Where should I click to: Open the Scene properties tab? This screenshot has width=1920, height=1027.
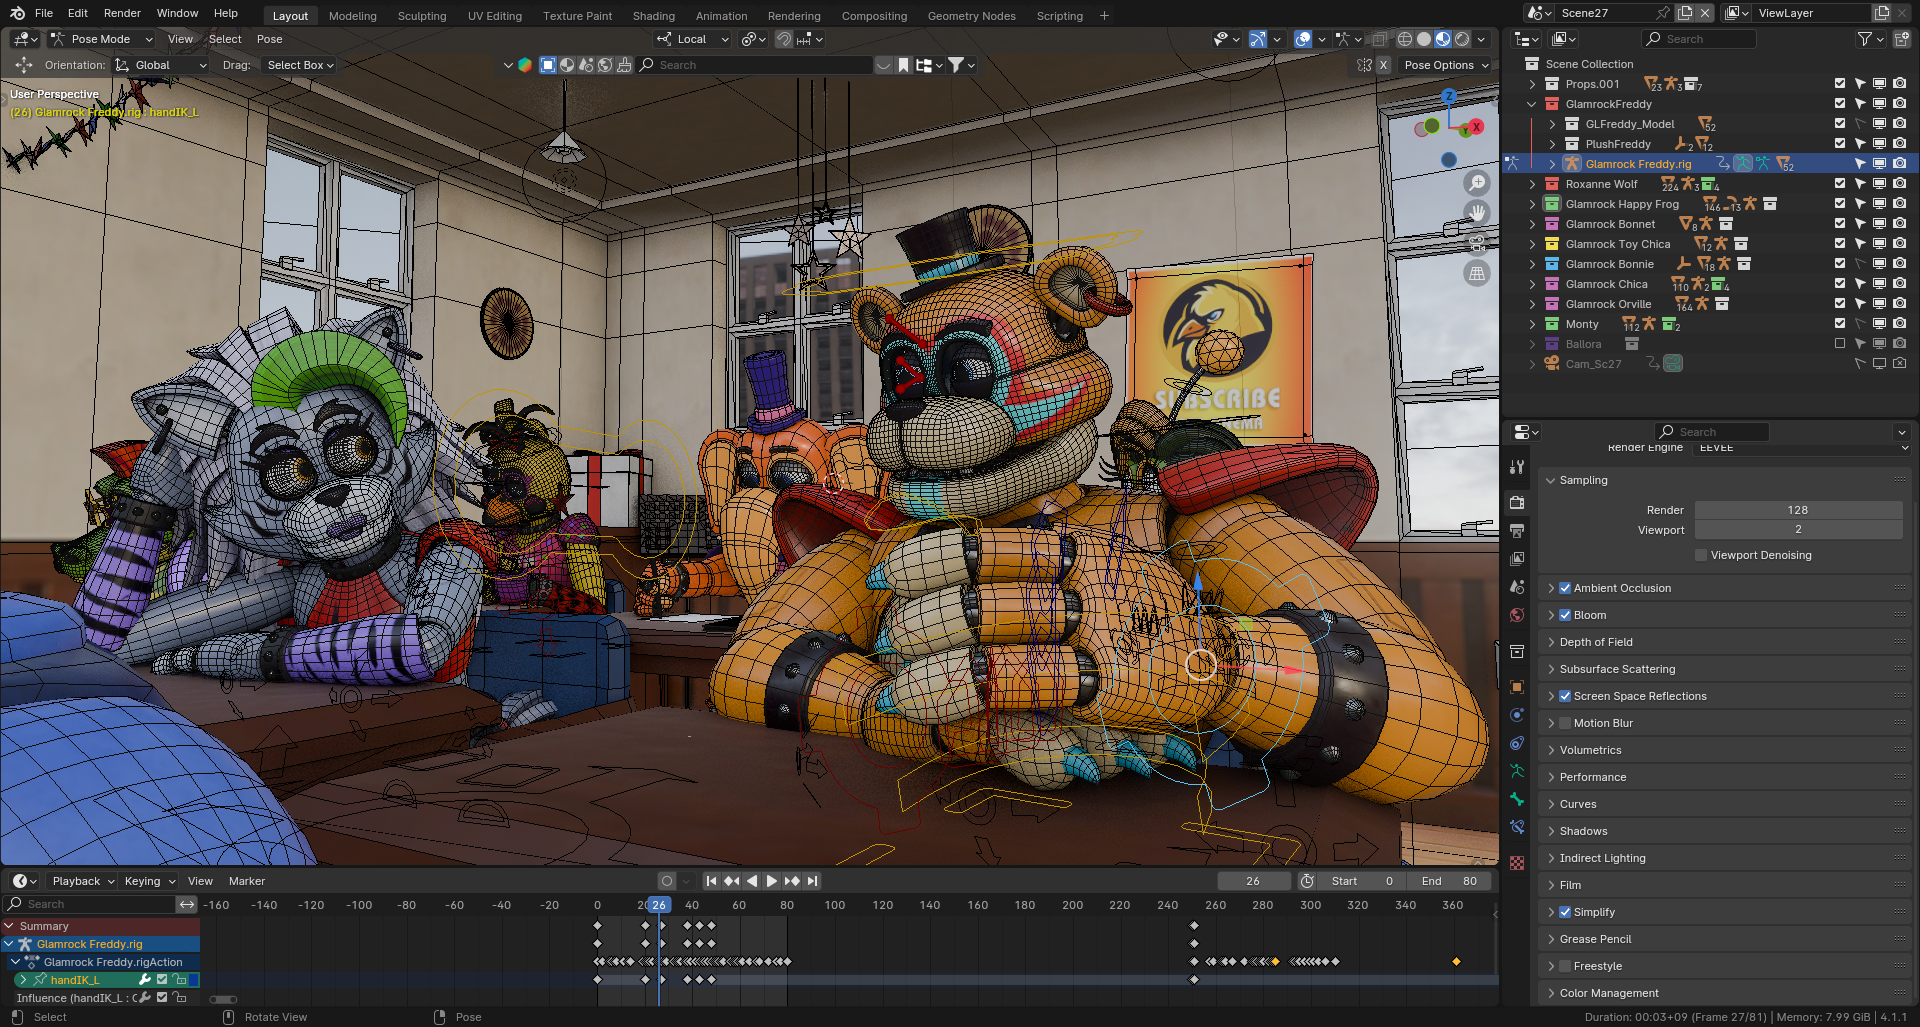click(x=1517, y=587)
